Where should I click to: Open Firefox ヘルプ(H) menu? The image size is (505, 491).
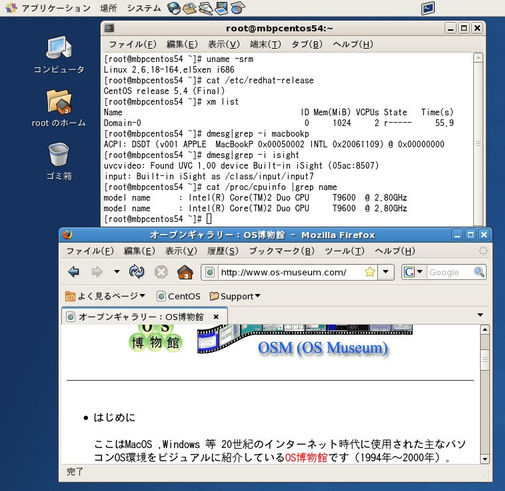tap(395, 251)
